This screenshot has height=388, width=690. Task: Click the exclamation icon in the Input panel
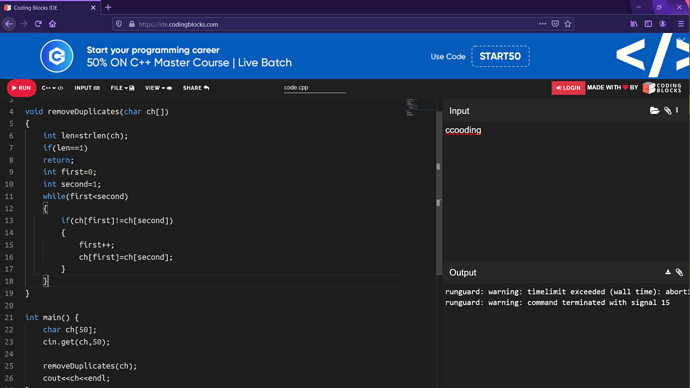[677, 110]
